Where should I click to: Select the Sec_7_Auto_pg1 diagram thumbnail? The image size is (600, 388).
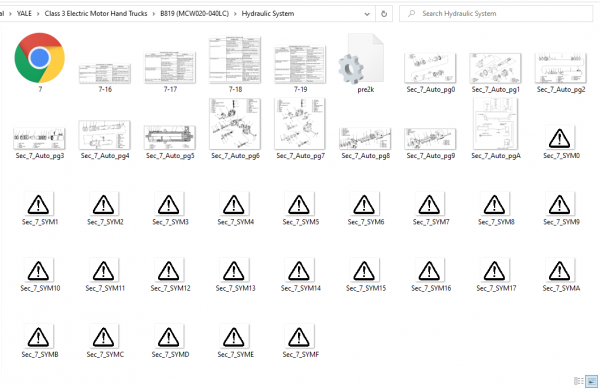(495, 68)
